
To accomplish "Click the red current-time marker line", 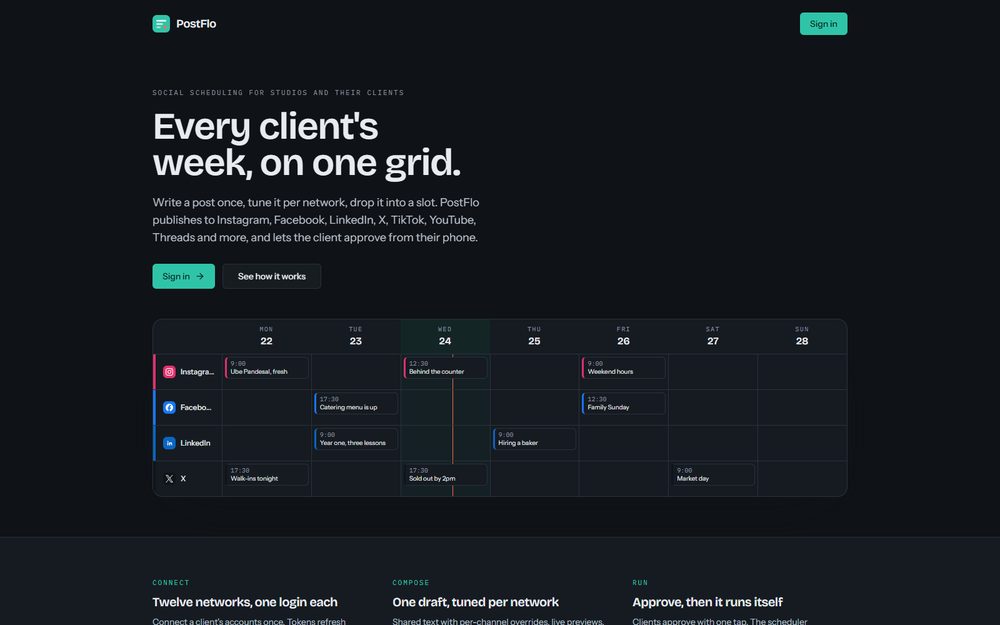I will pos(453,425).
